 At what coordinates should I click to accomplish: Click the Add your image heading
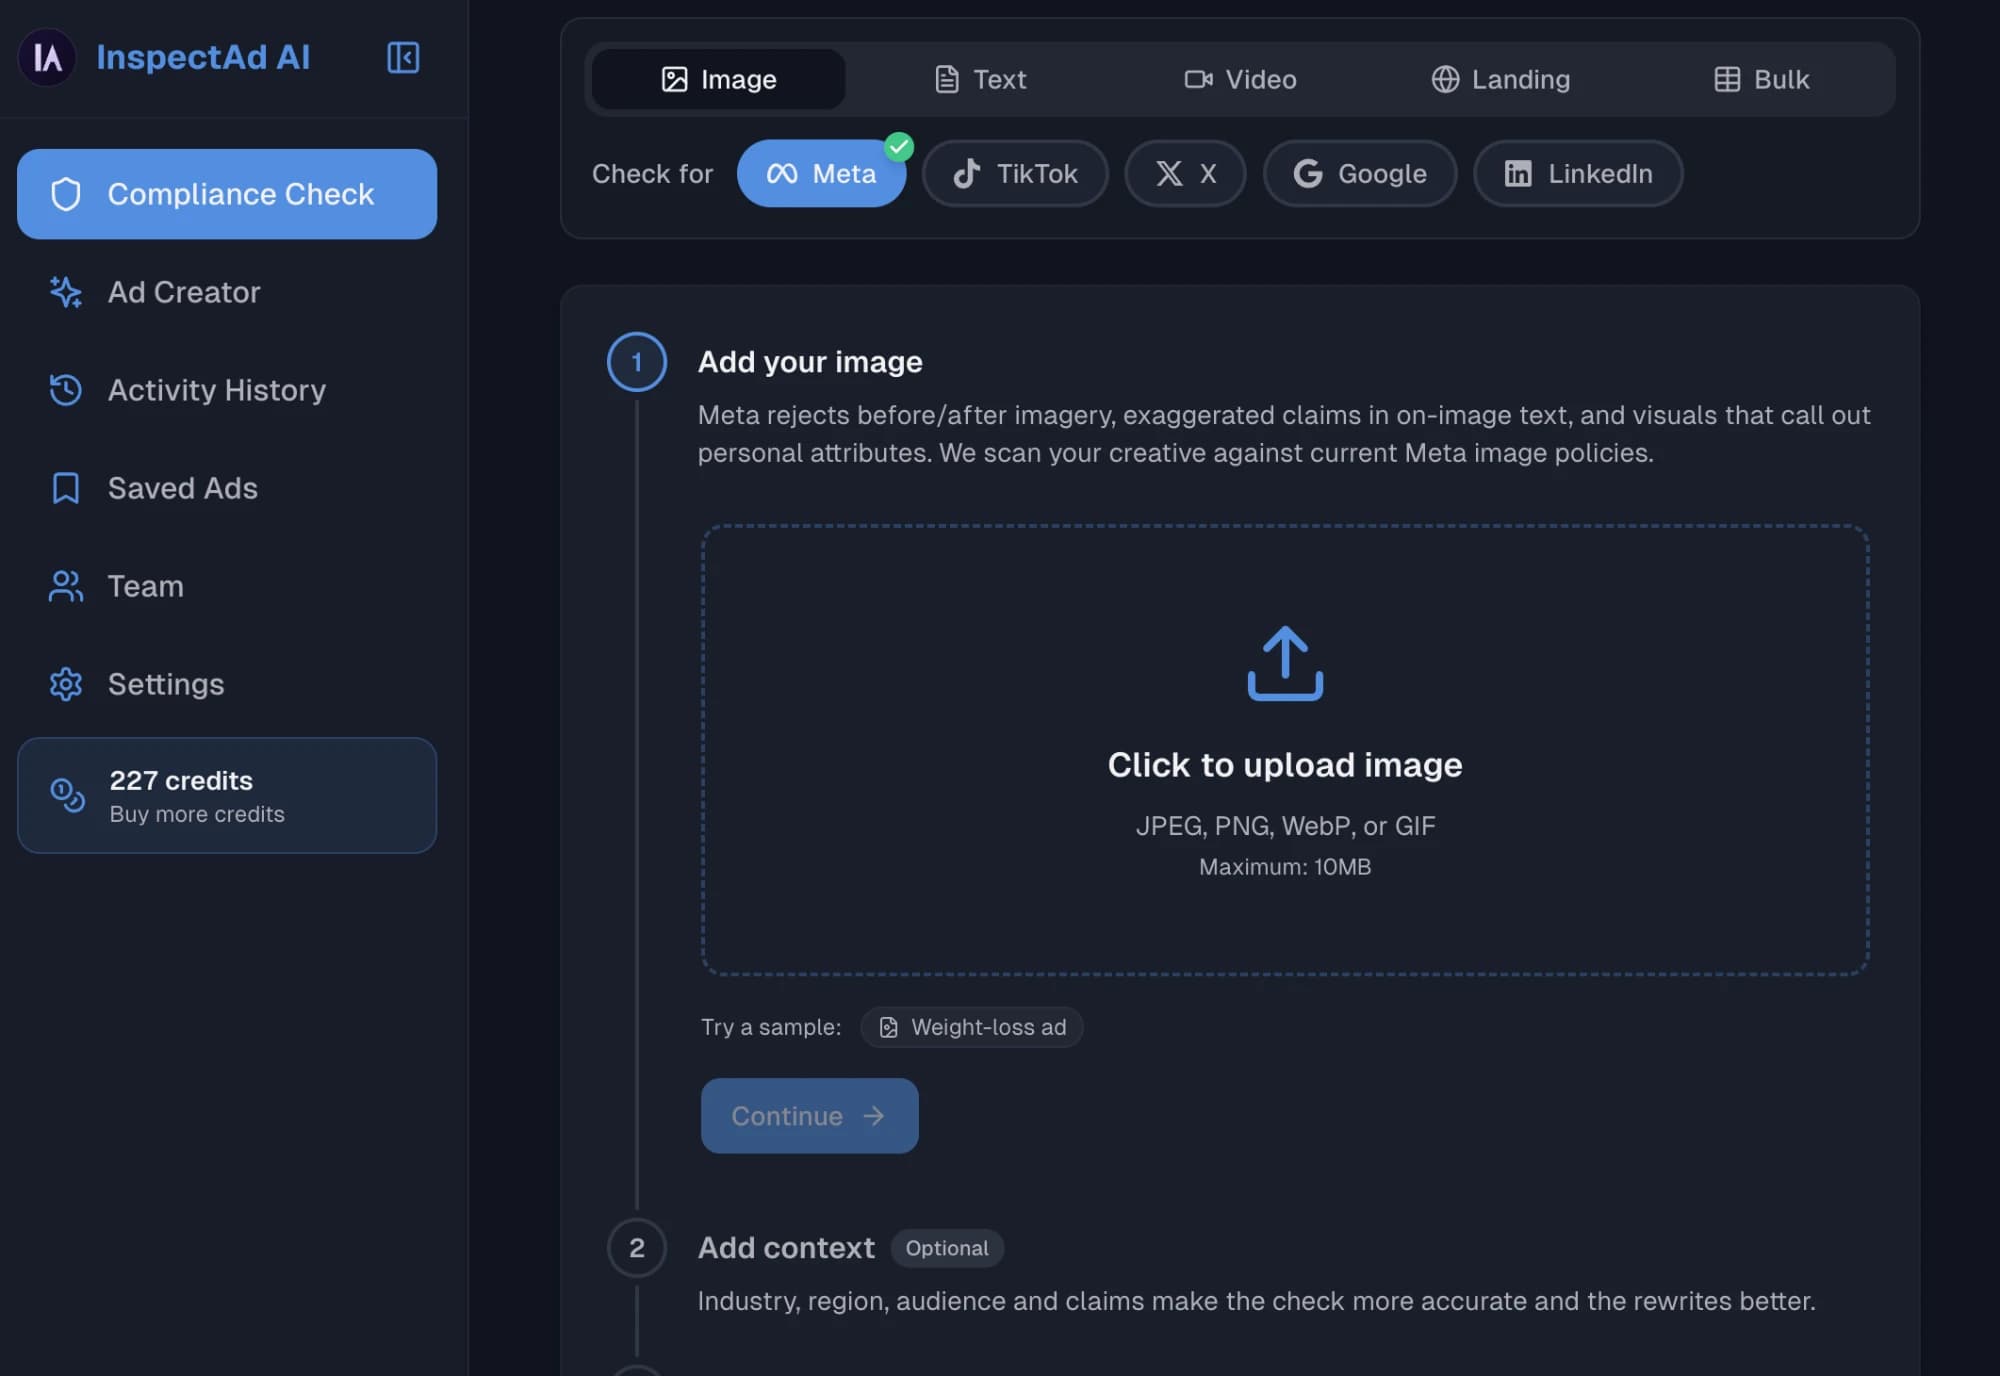coord(810,362)
